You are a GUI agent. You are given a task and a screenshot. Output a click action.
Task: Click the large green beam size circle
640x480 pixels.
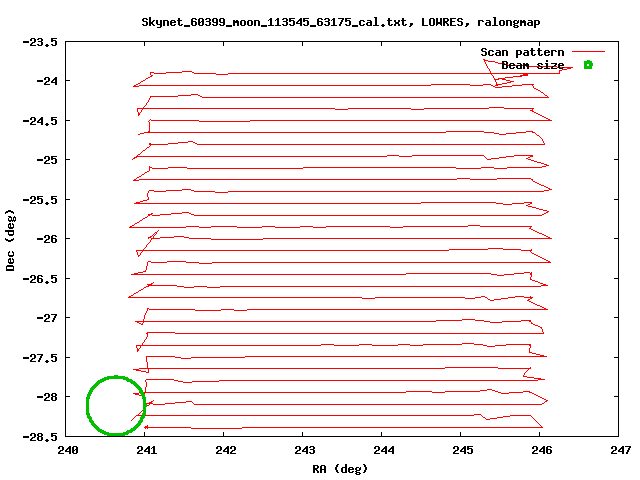[x=116, y=405]
